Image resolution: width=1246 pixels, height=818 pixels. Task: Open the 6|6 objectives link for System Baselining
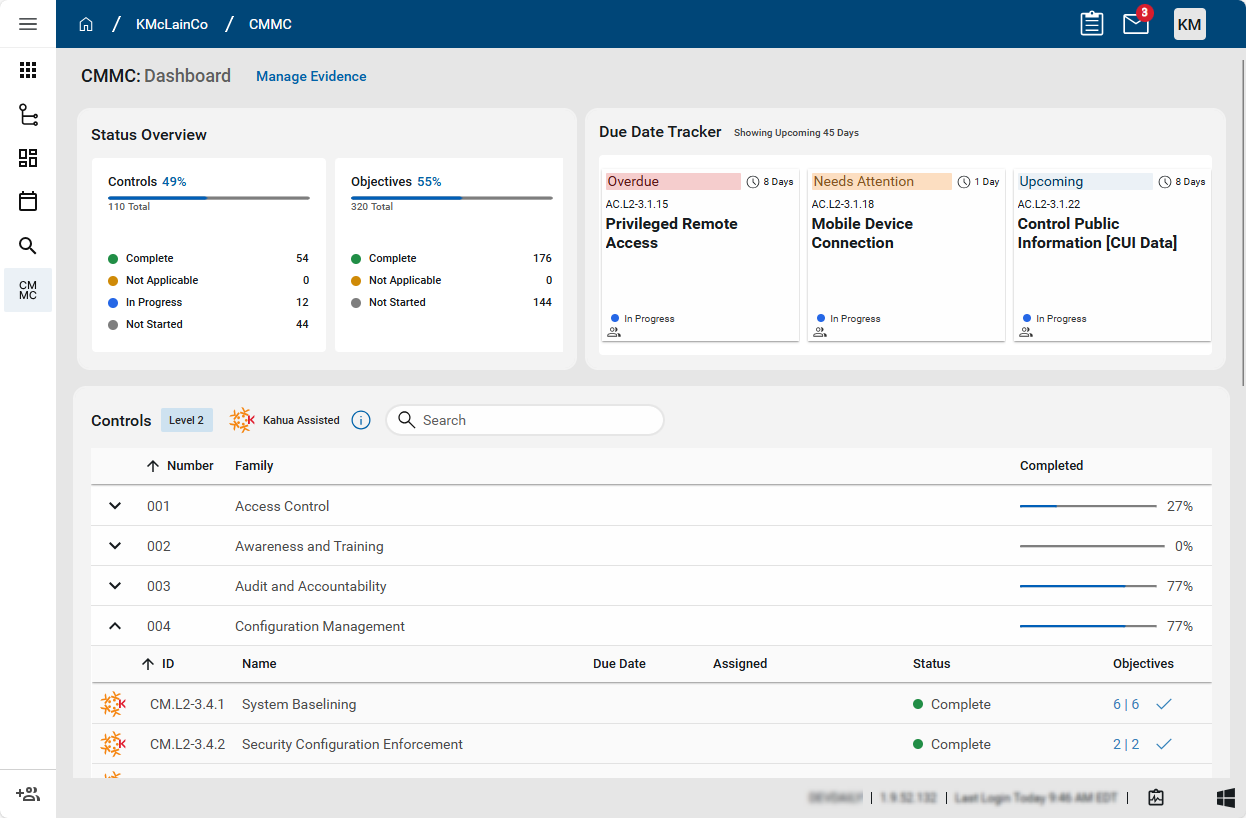click(x=1126, y=704)
